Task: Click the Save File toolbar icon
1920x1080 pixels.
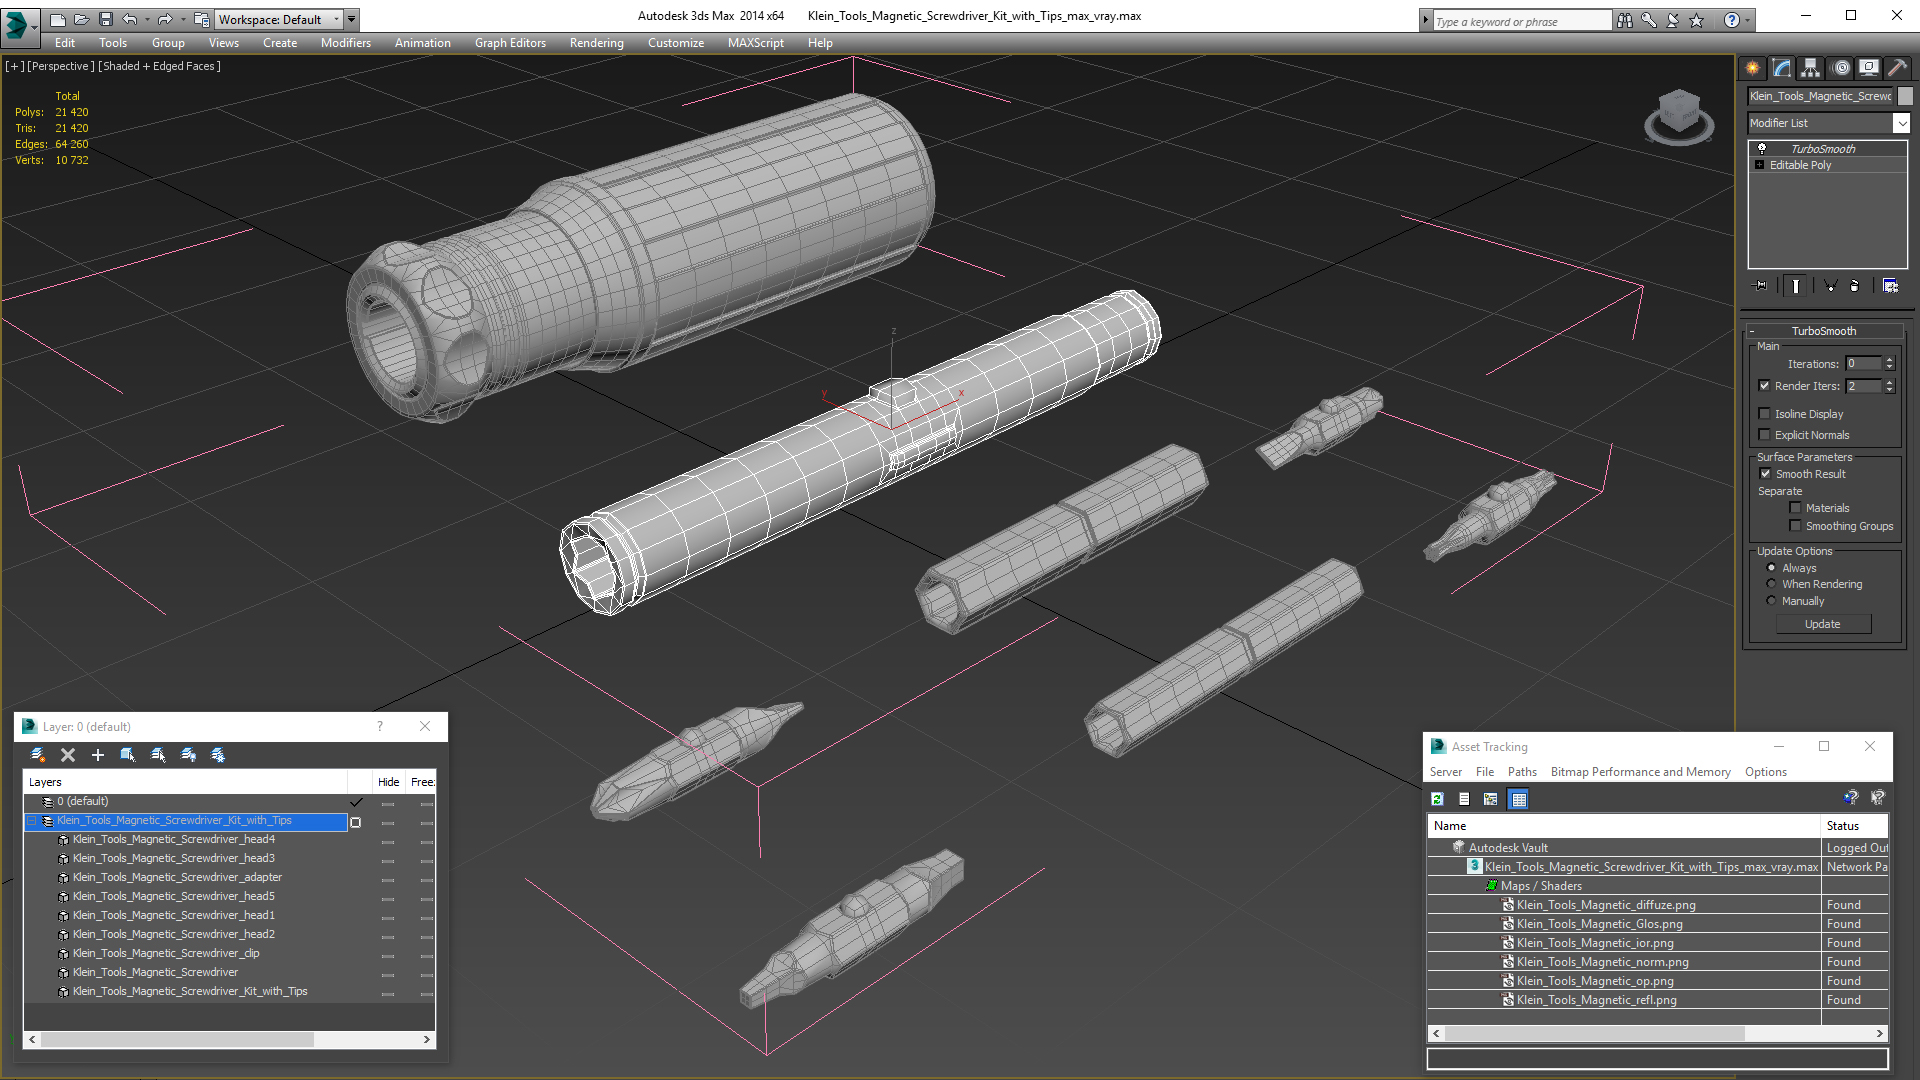Action: tap(106, 19)
